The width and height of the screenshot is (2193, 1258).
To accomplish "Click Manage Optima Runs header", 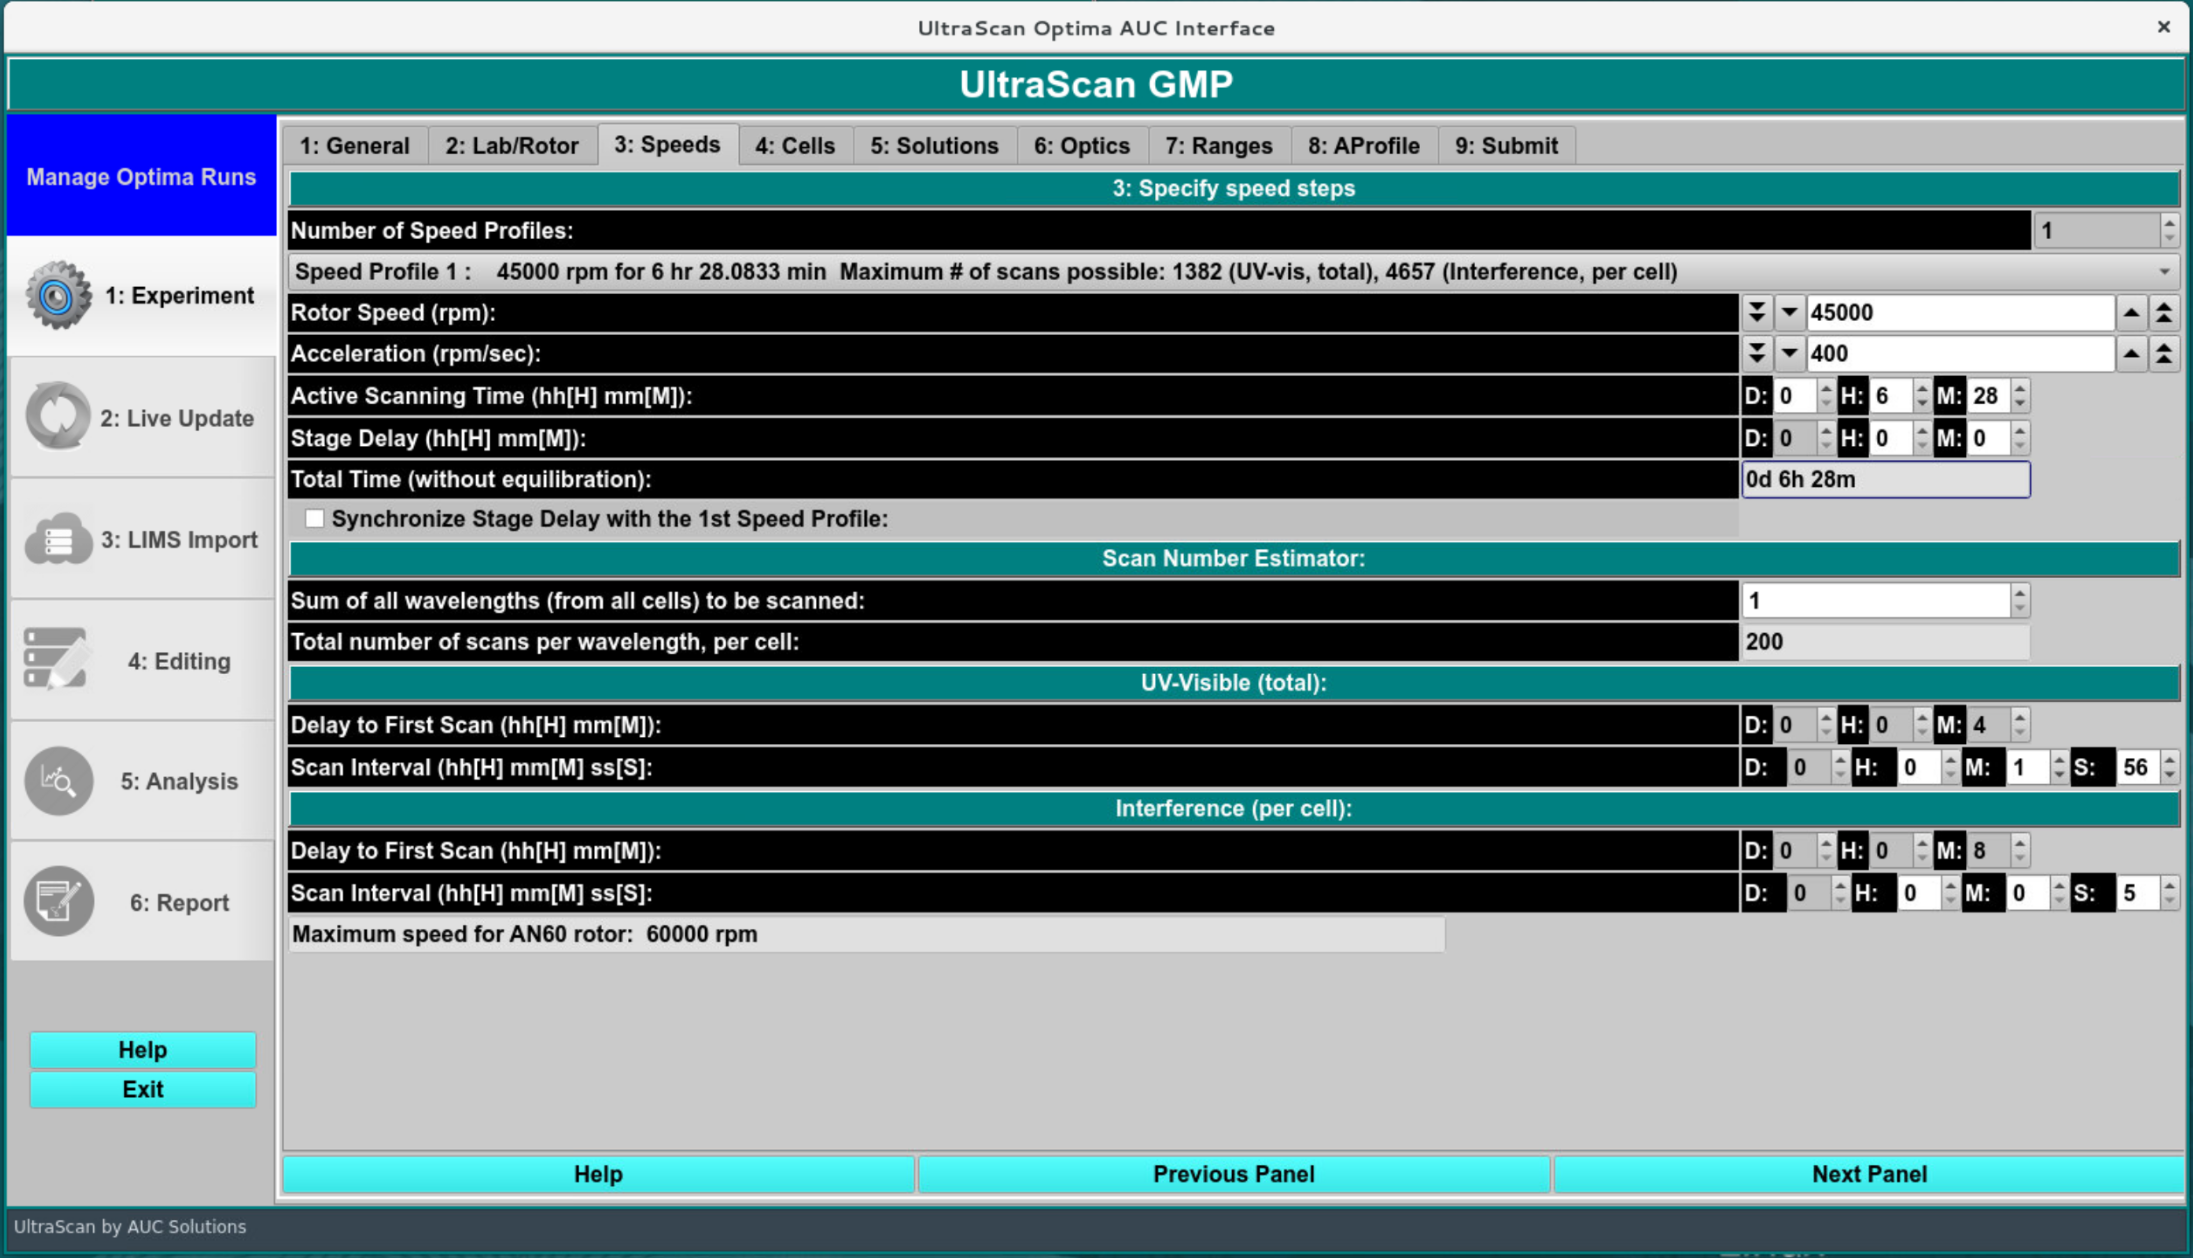I will (x=141, y=177).
